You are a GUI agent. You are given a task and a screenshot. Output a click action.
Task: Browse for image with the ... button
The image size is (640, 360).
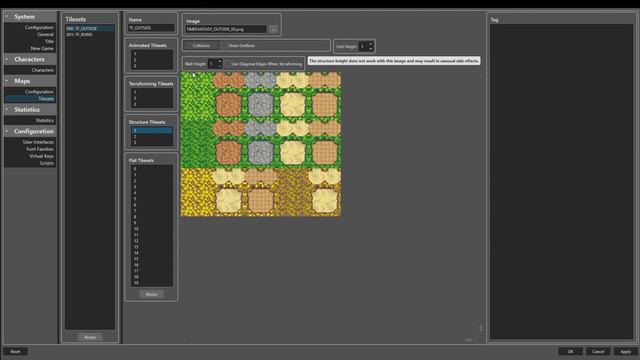[x=273, y=29]
